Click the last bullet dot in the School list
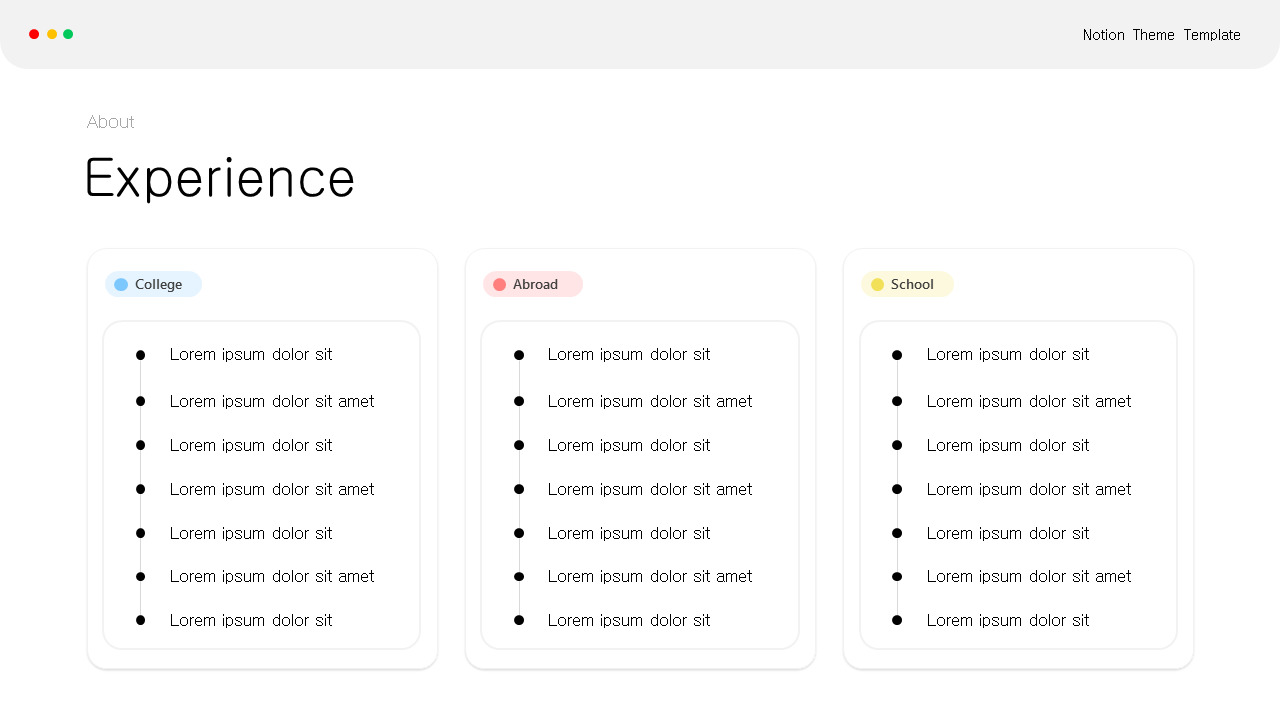Viewport: 1280px width, 720px height. coord(897,621)
